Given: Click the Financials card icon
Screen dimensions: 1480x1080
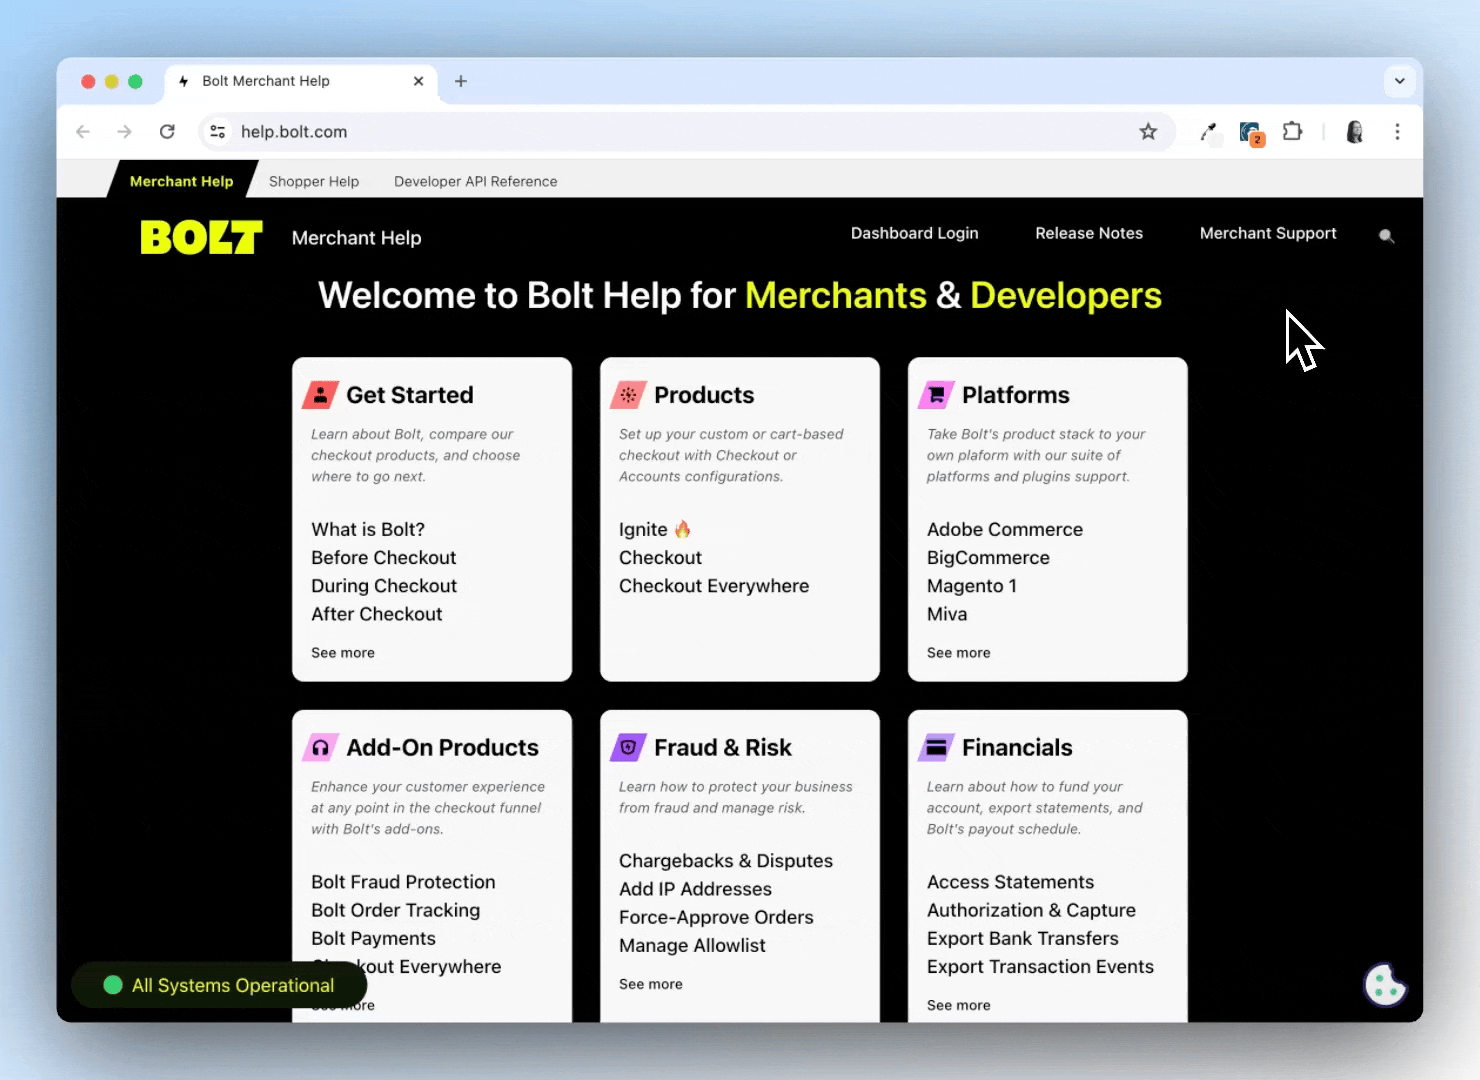Looking at the screenshot, I should 936,748.
